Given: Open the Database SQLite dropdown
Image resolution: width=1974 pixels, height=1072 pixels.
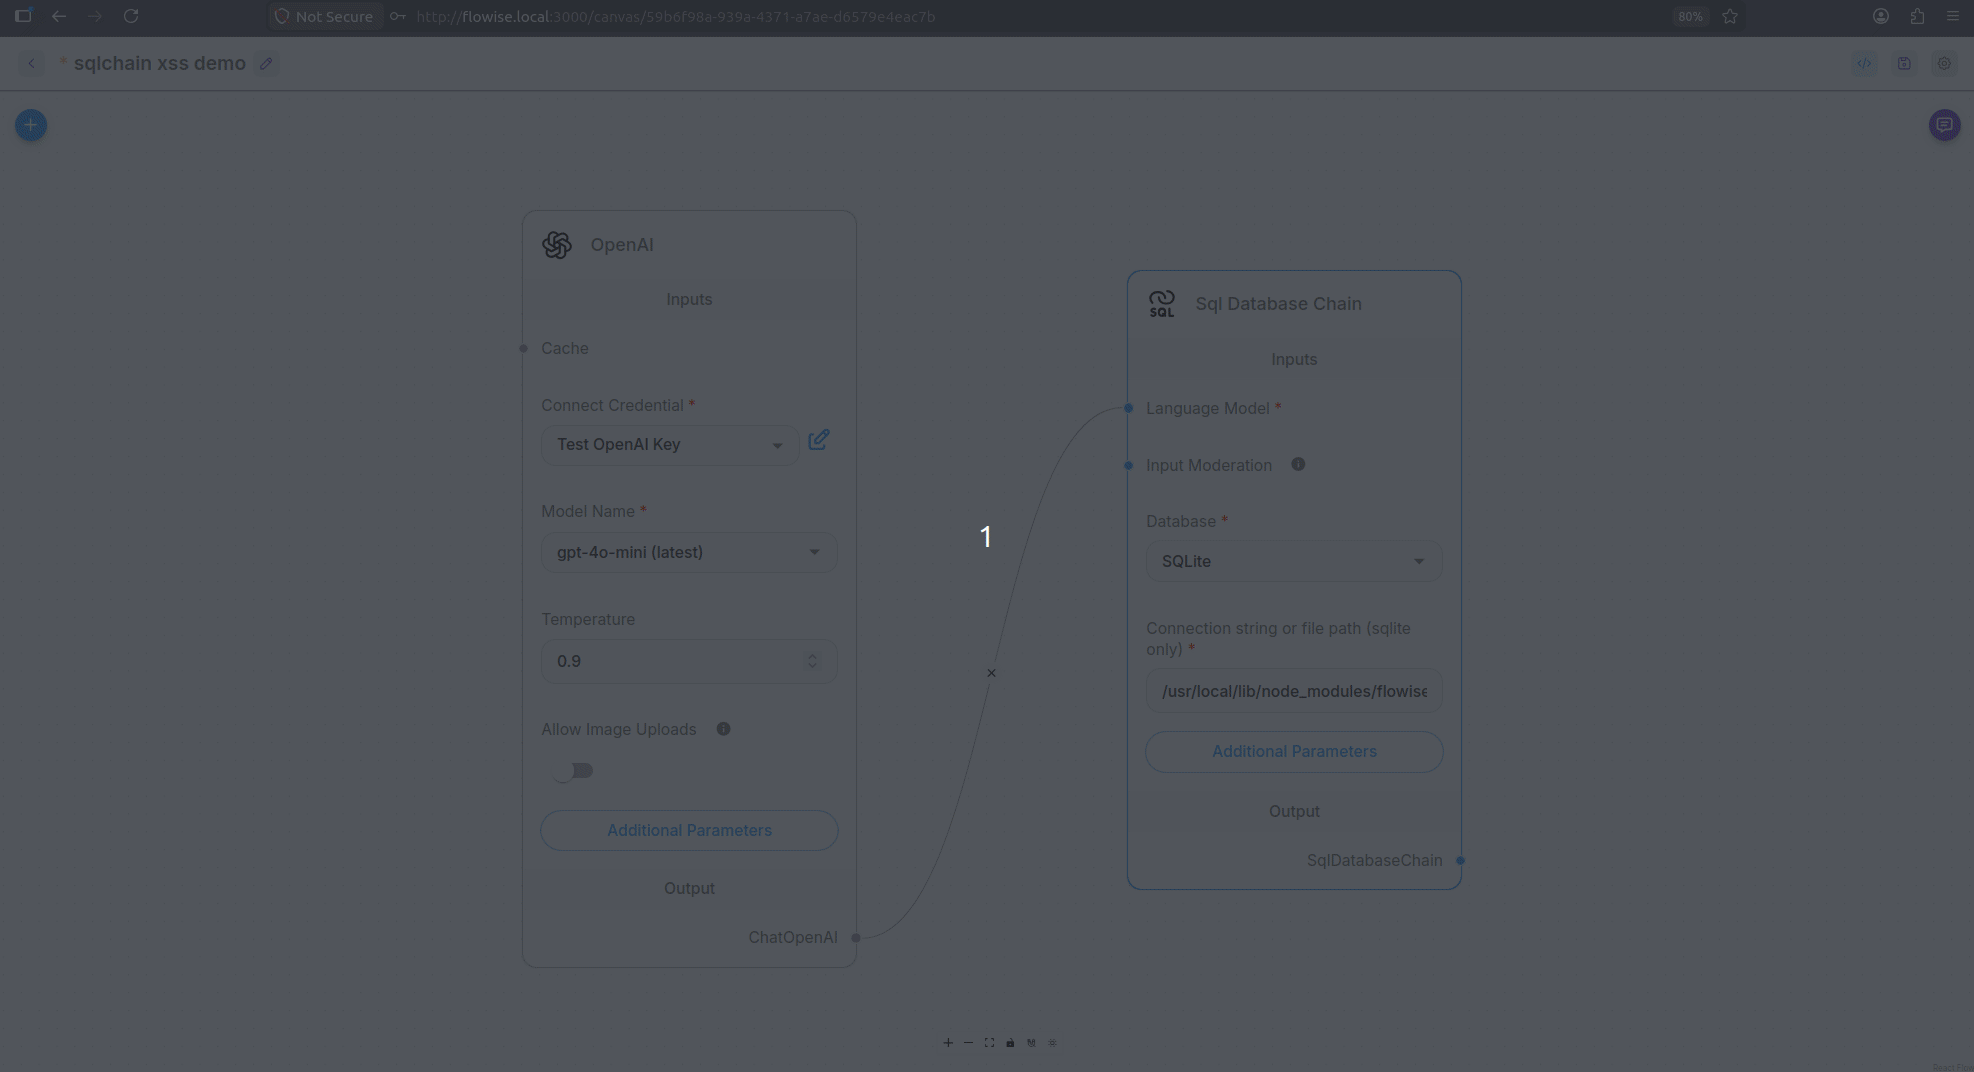Looking at the screenshot, I should tap(1294, 561).
